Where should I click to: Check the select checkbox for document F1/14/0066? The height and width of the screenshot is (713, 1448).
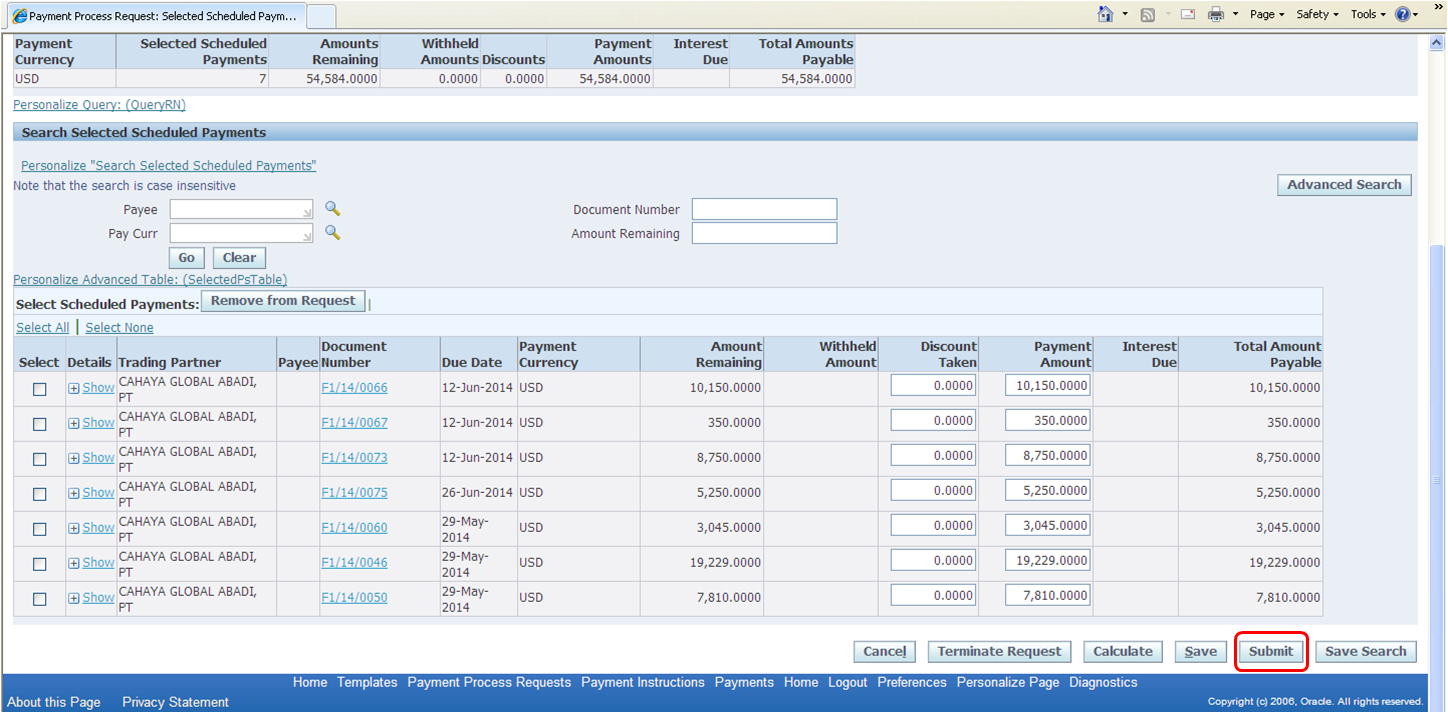(39, 389)
